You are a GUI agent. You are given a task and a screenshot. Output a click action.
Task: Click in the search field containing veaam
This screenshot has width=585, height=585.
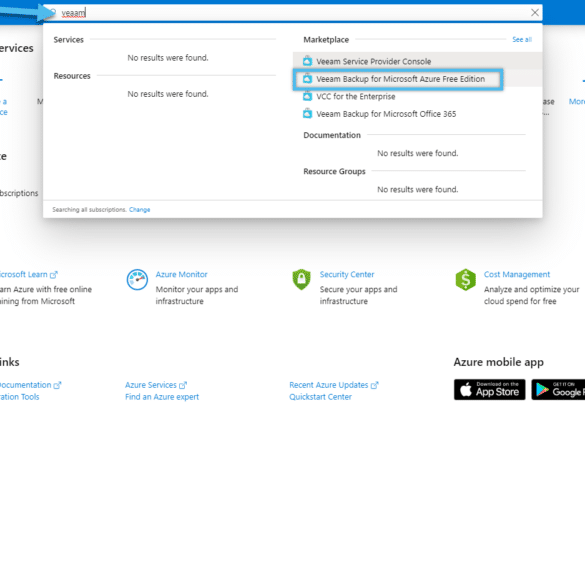click(x=293, y=13)
